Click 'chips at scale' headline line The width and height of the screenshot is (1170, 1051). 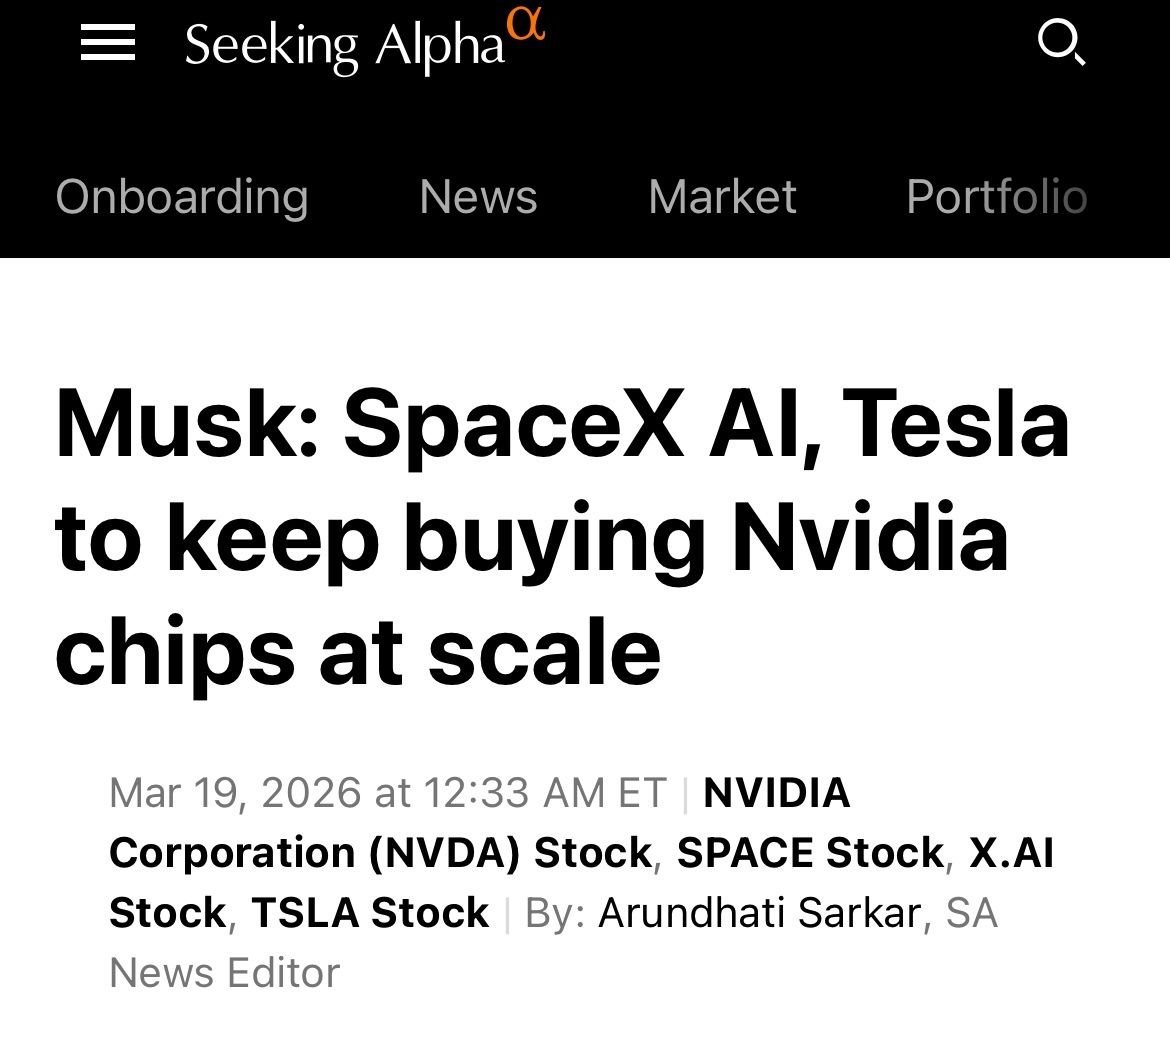[x=357, y=652]
